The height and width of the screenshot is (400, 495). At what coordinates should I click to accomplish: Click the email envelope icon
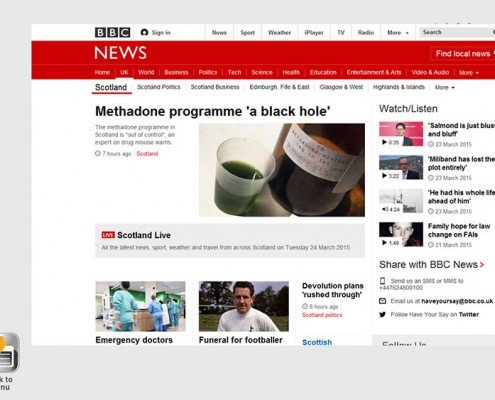pyautogui.click(x=383, y=301)
